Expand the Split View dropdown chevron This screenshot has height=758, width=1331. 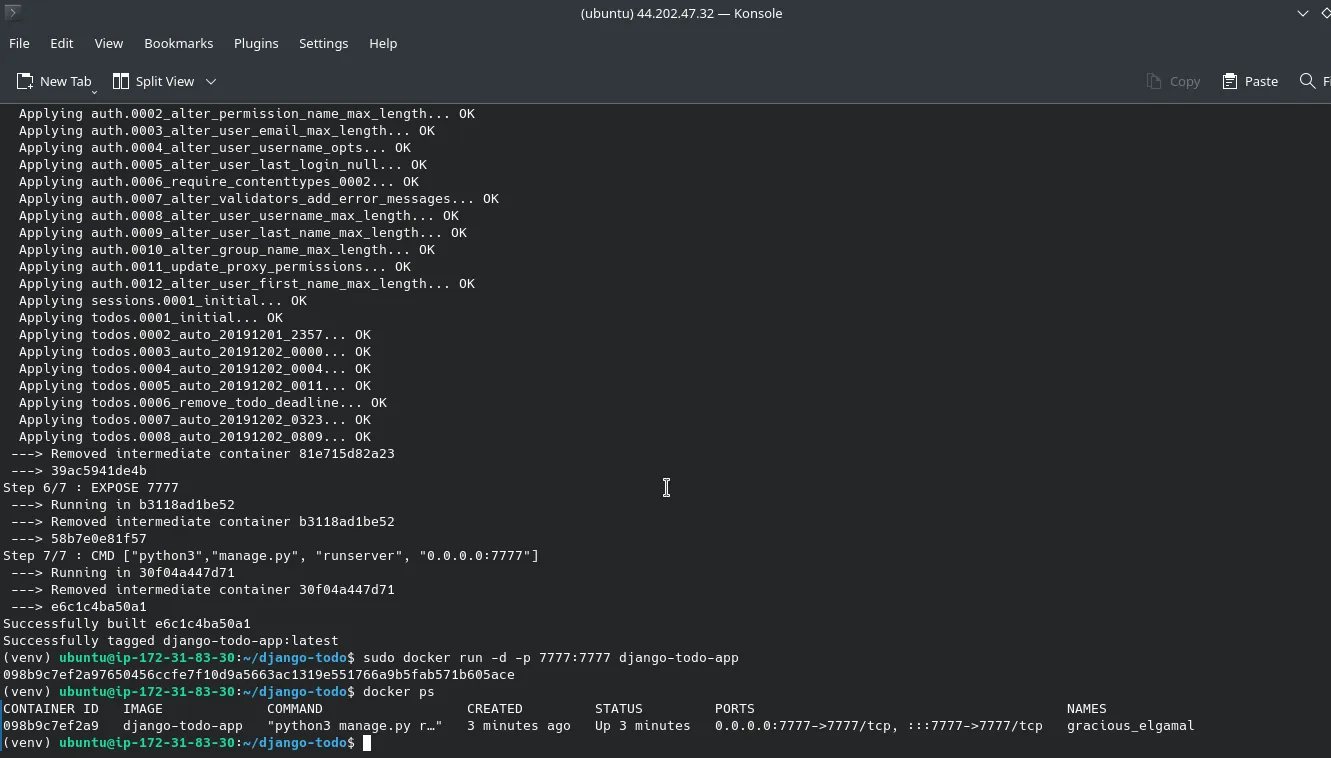click(211, 81)
